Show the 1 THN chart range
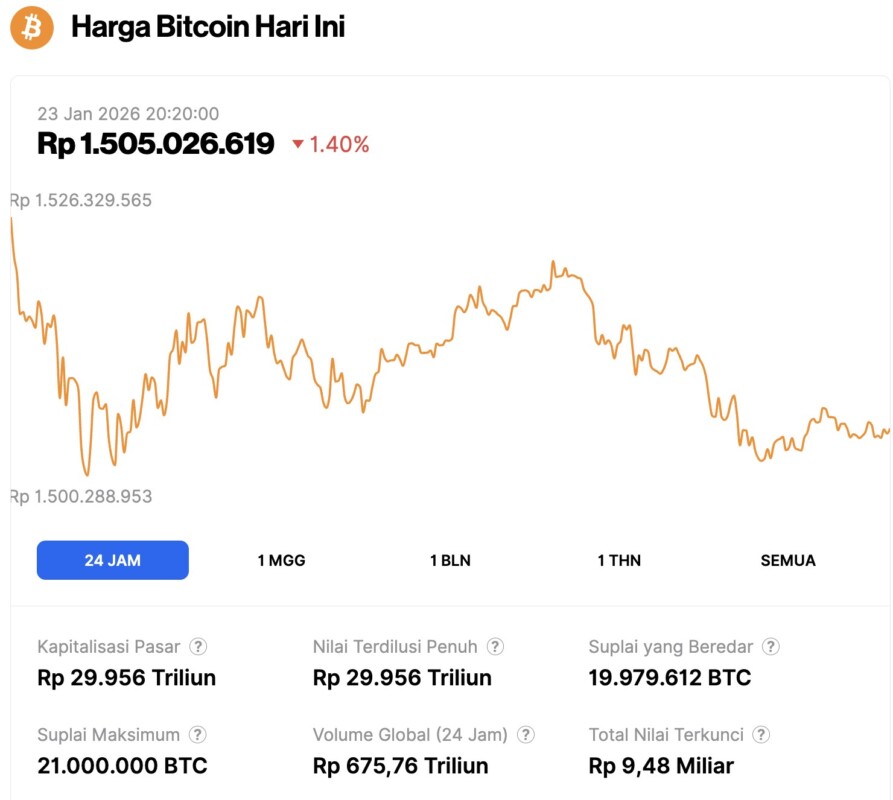Screen dimensions: 893x800 (619, 560)
